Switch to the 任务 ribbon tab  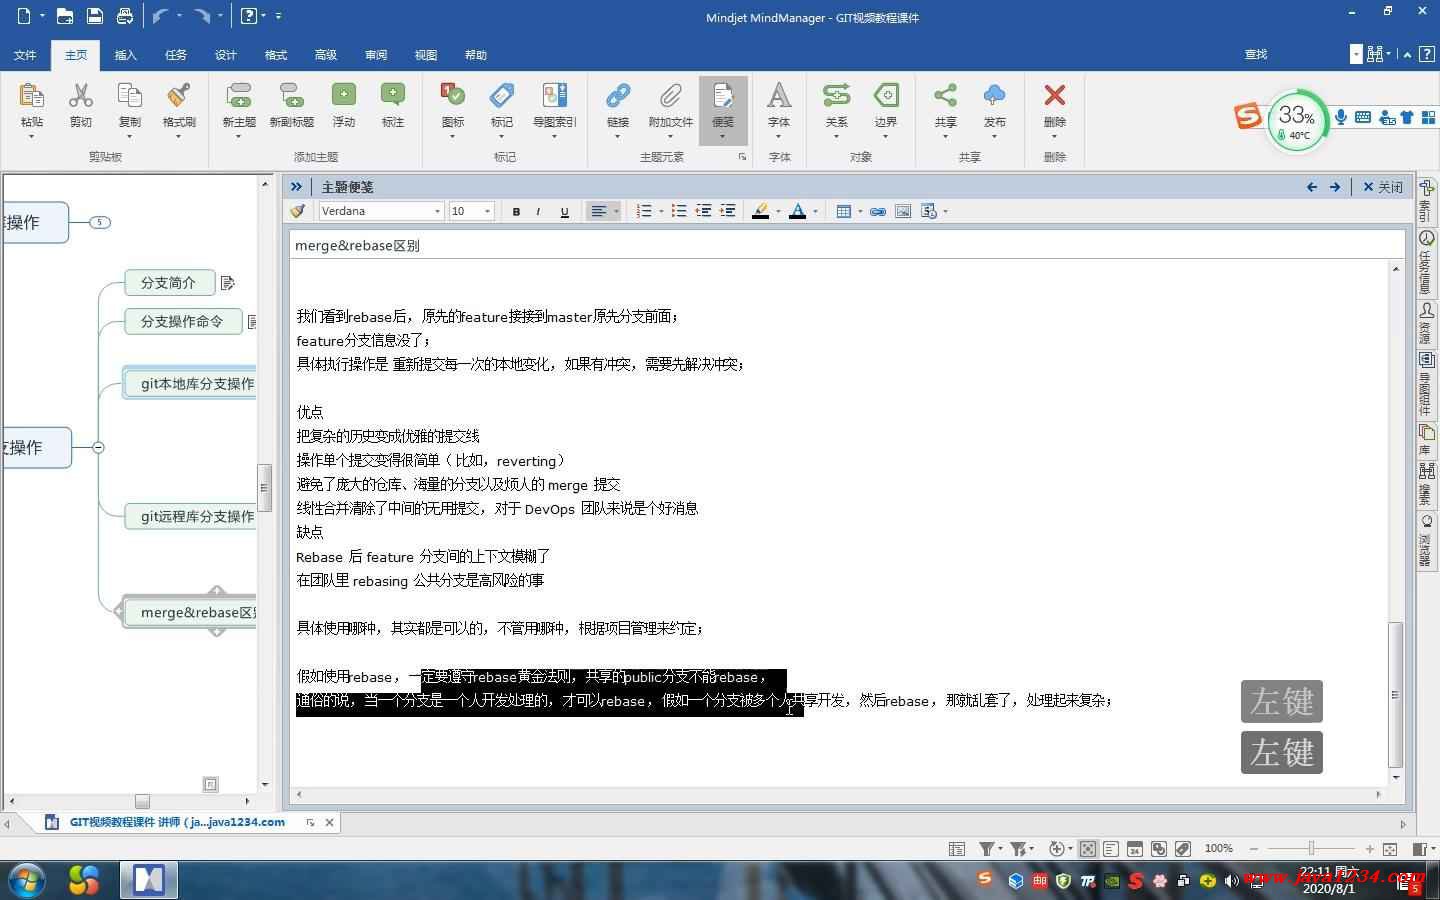[x=176, y=55]
